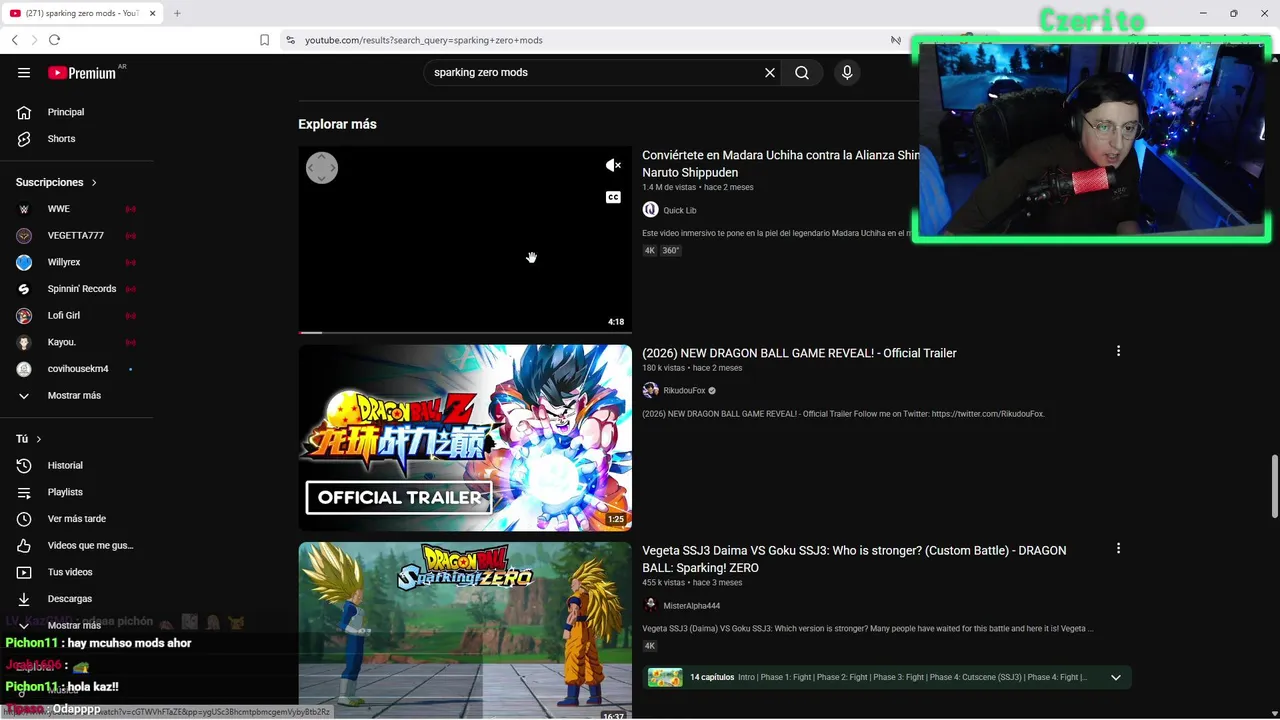Viewport: 1280px width, 720px height.
Task: Reload the page in the browser
Action: click(54, 40)
